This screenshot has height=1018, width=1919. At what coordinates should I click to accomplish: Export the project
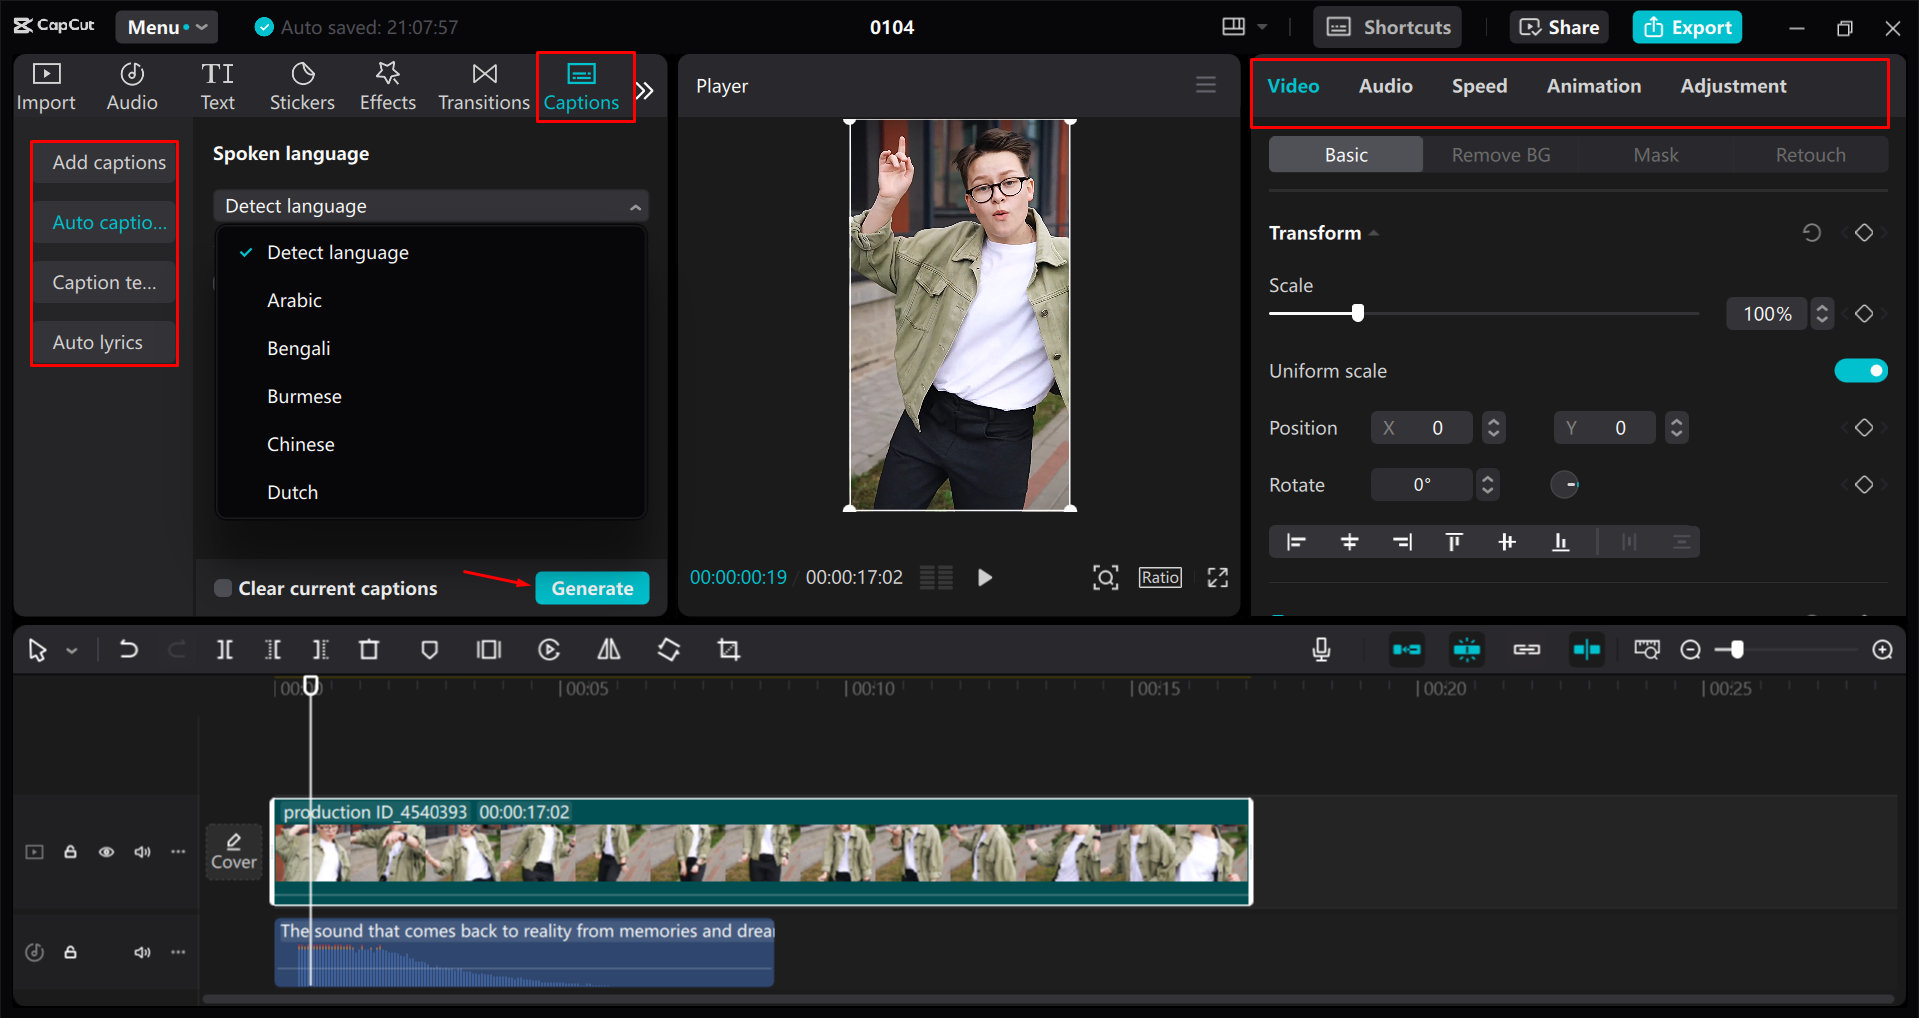click(x=1686, y=26)
